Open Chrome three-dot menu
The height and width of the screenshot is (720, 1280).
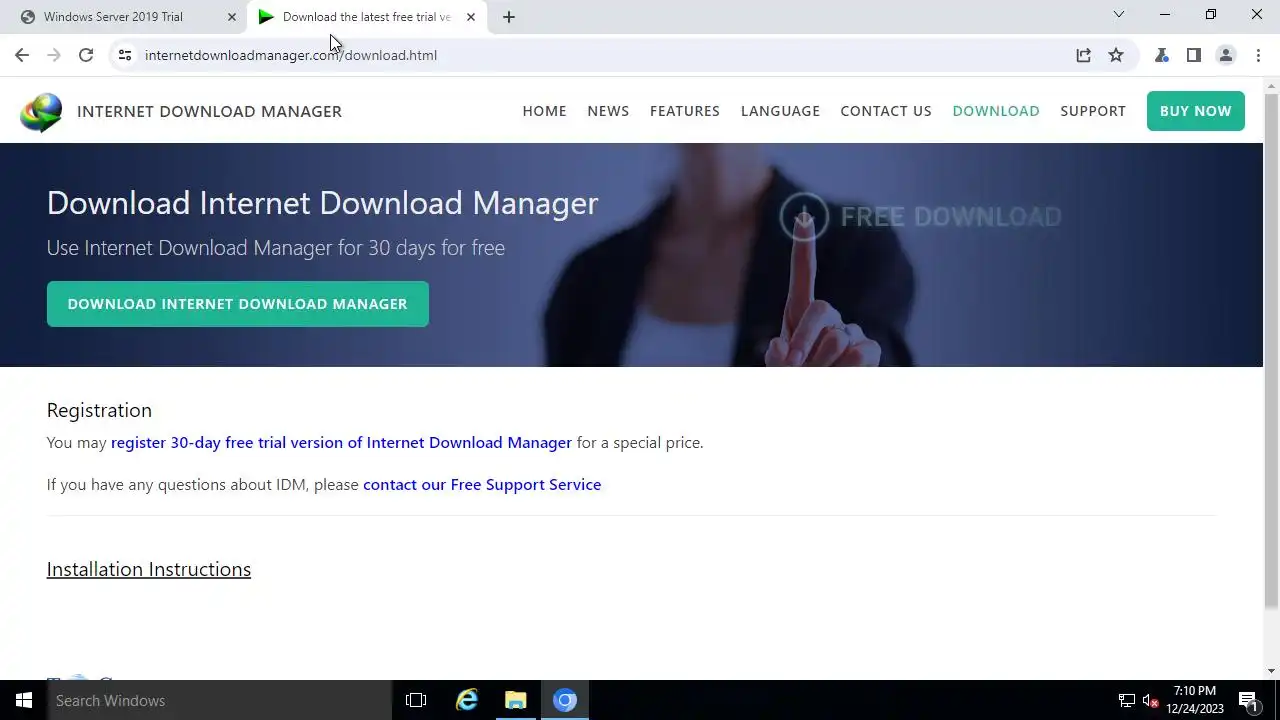click(x=1258, y=55)
